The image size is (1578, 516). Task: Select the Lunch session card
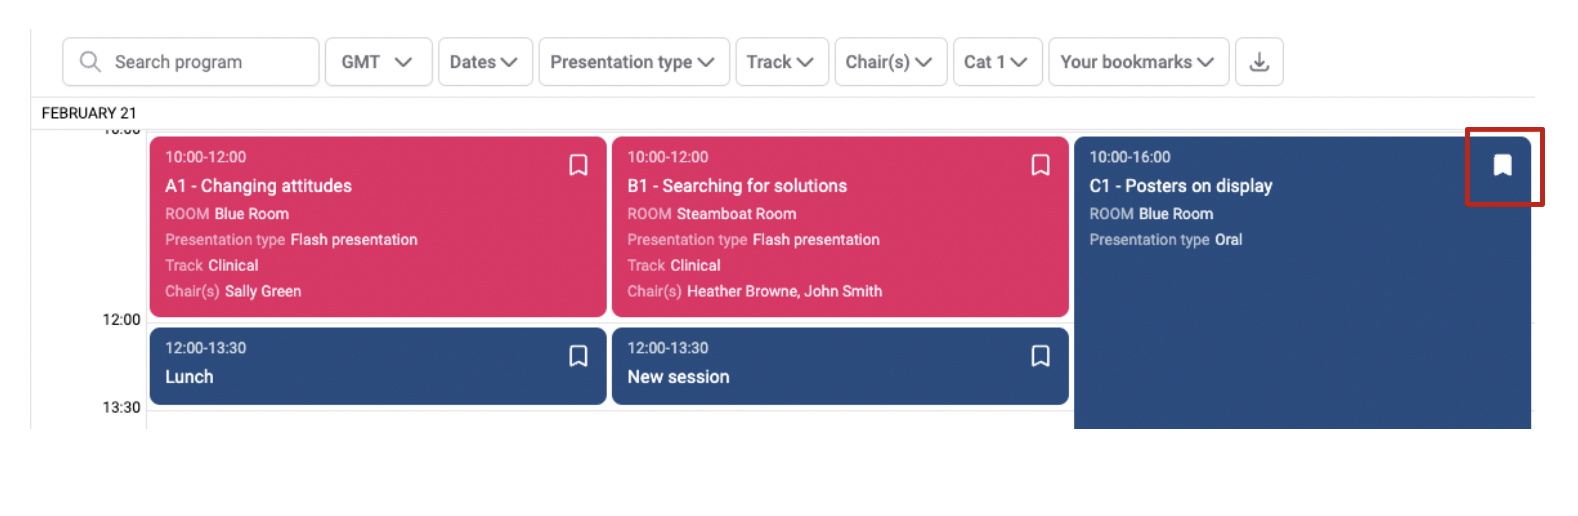coord(378,366)
